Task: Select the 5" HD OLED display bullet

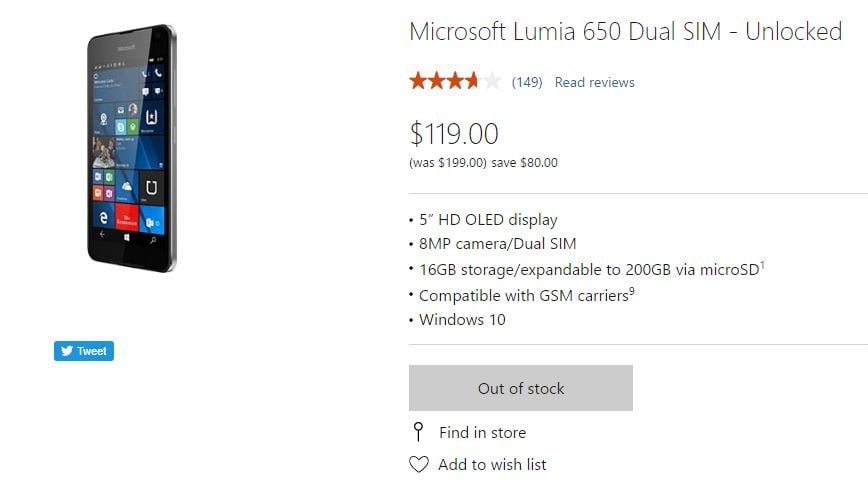Action: 483,220
